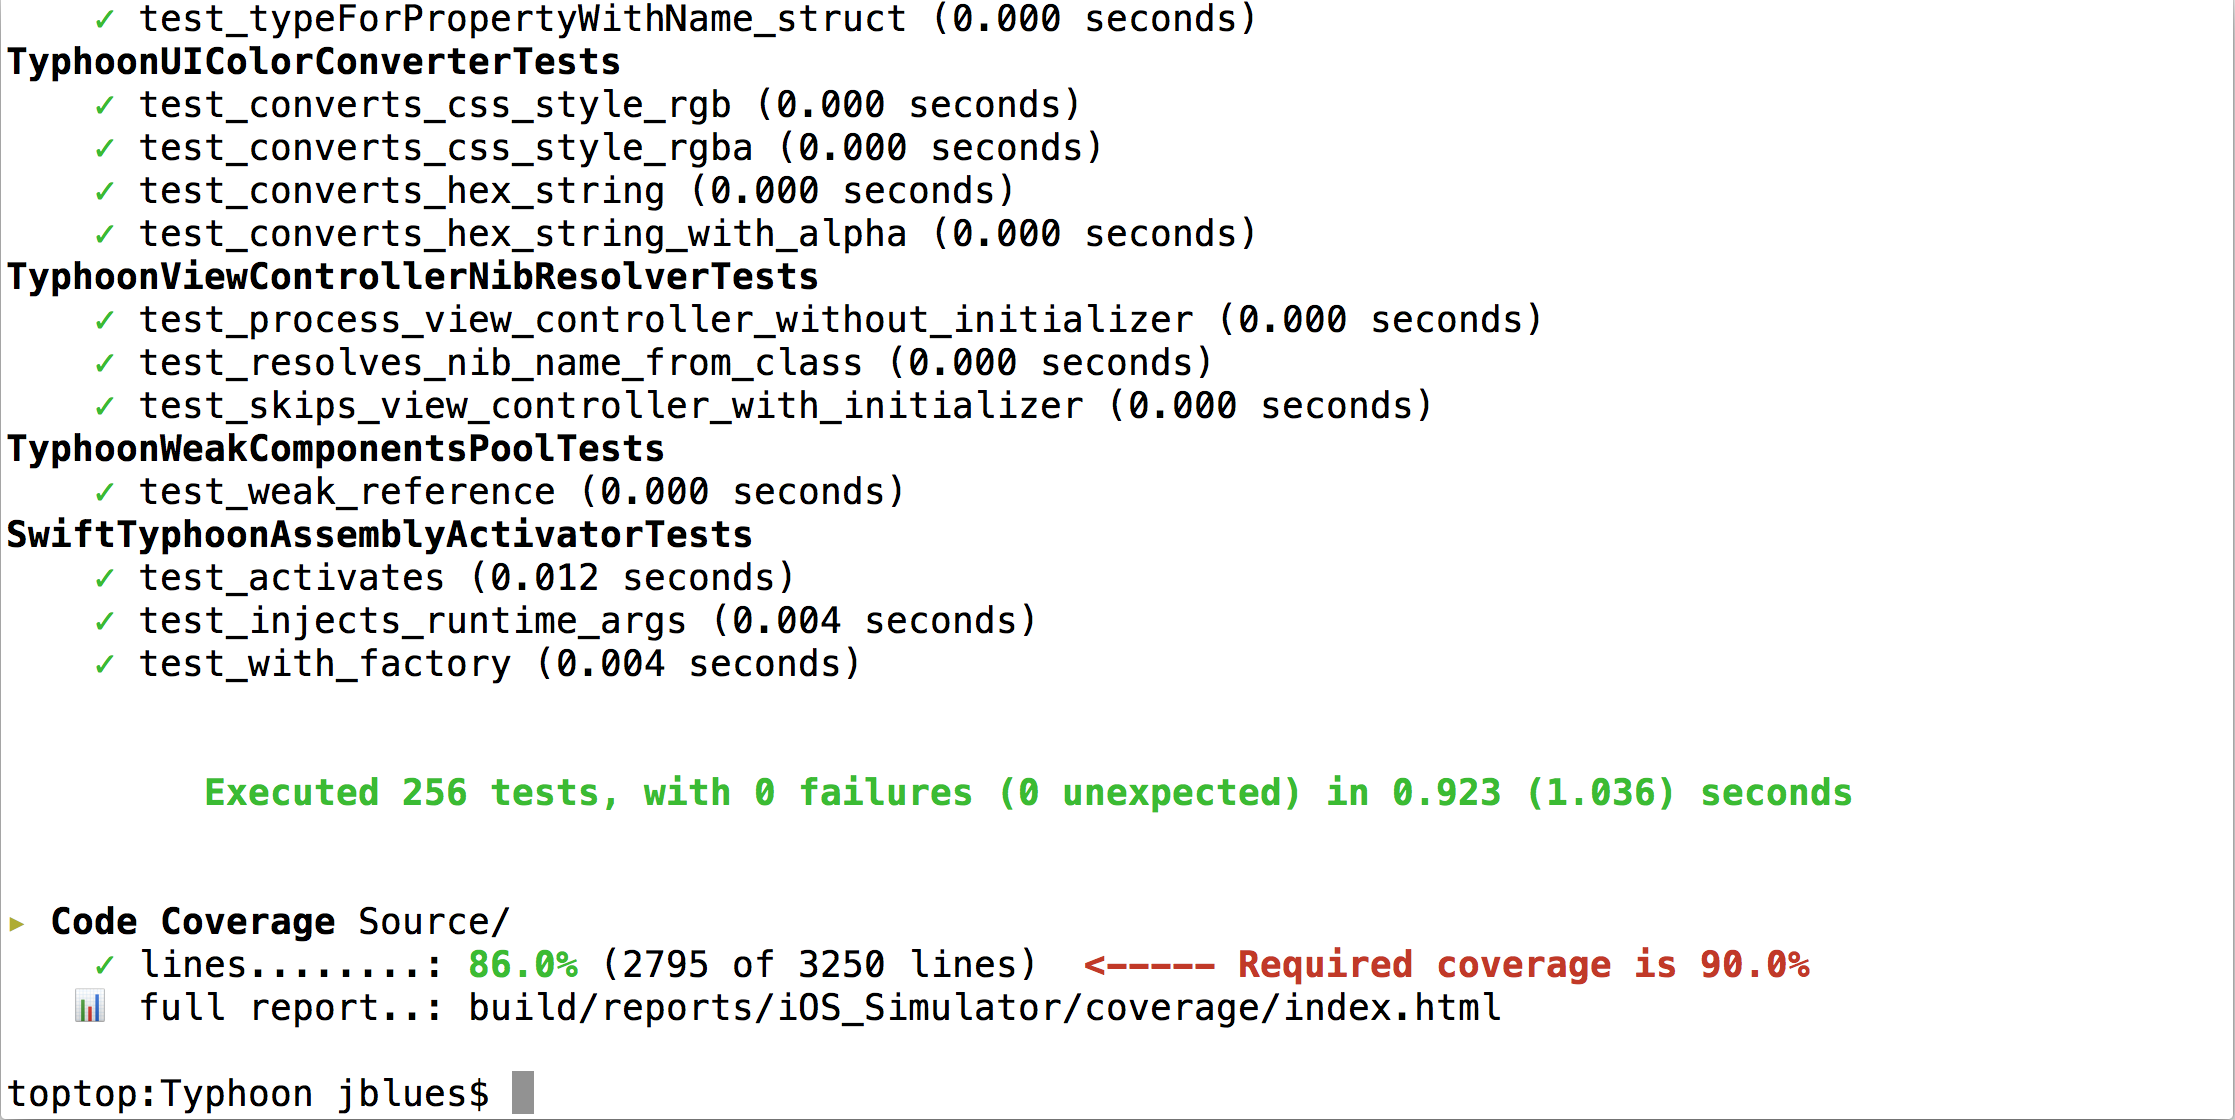2235x1120 pixels.
Task: Click checkmark beside test_resolves_nib_name_from_class
Action: point(105,364)
